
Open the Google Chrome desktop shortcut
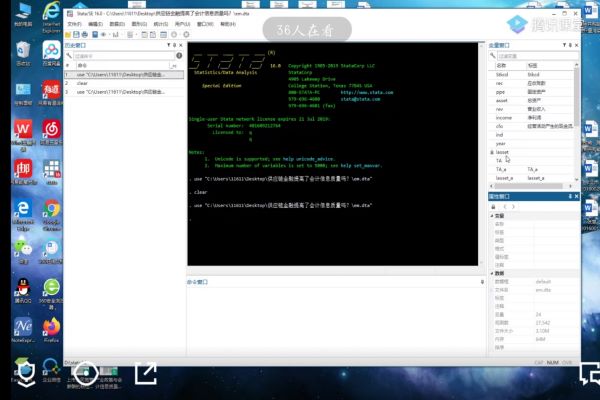coord(52,214)
